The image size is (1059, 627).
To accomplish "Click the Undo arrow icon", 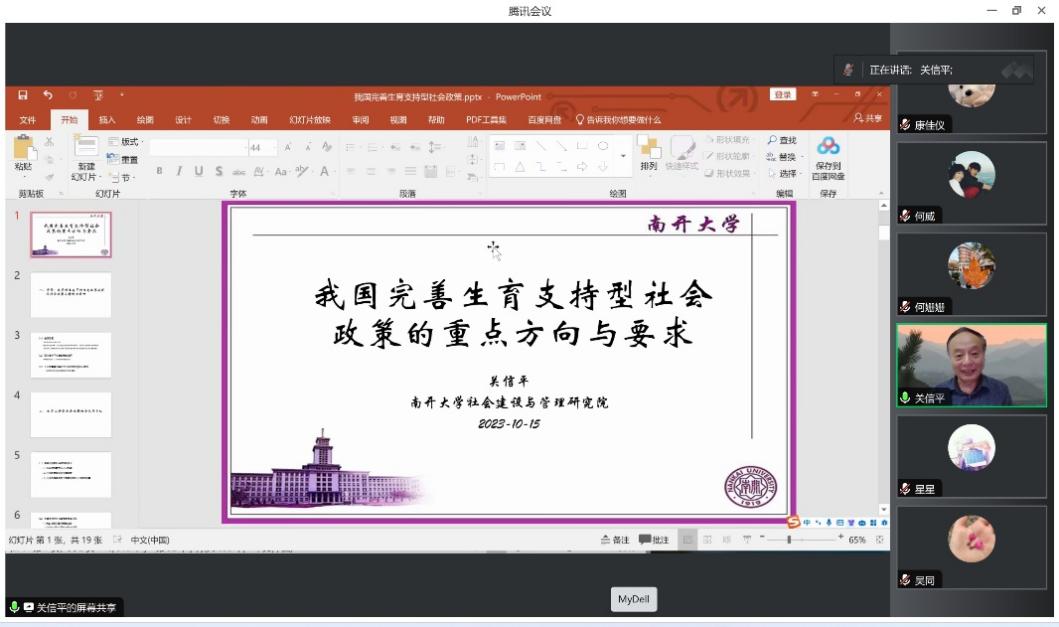I will [47, 96].
